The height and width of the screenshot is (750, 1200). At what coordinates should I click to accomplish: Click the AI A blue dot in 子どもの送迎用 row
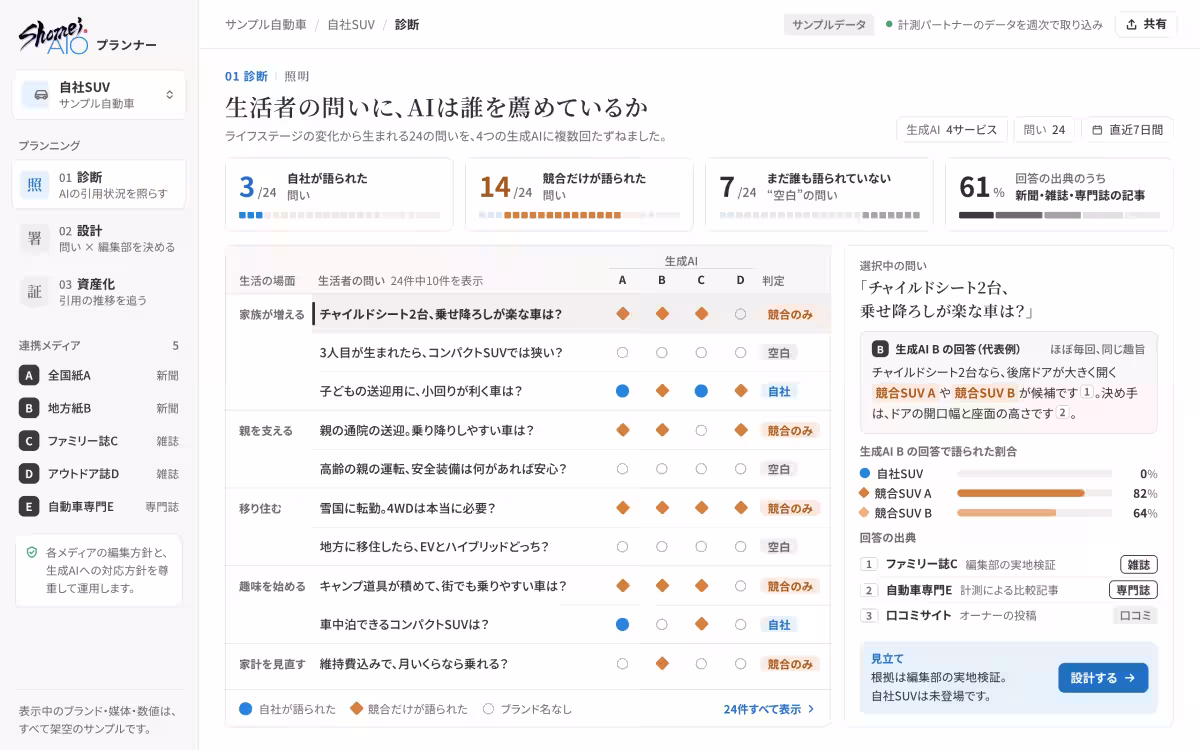(x=622, y=391)
